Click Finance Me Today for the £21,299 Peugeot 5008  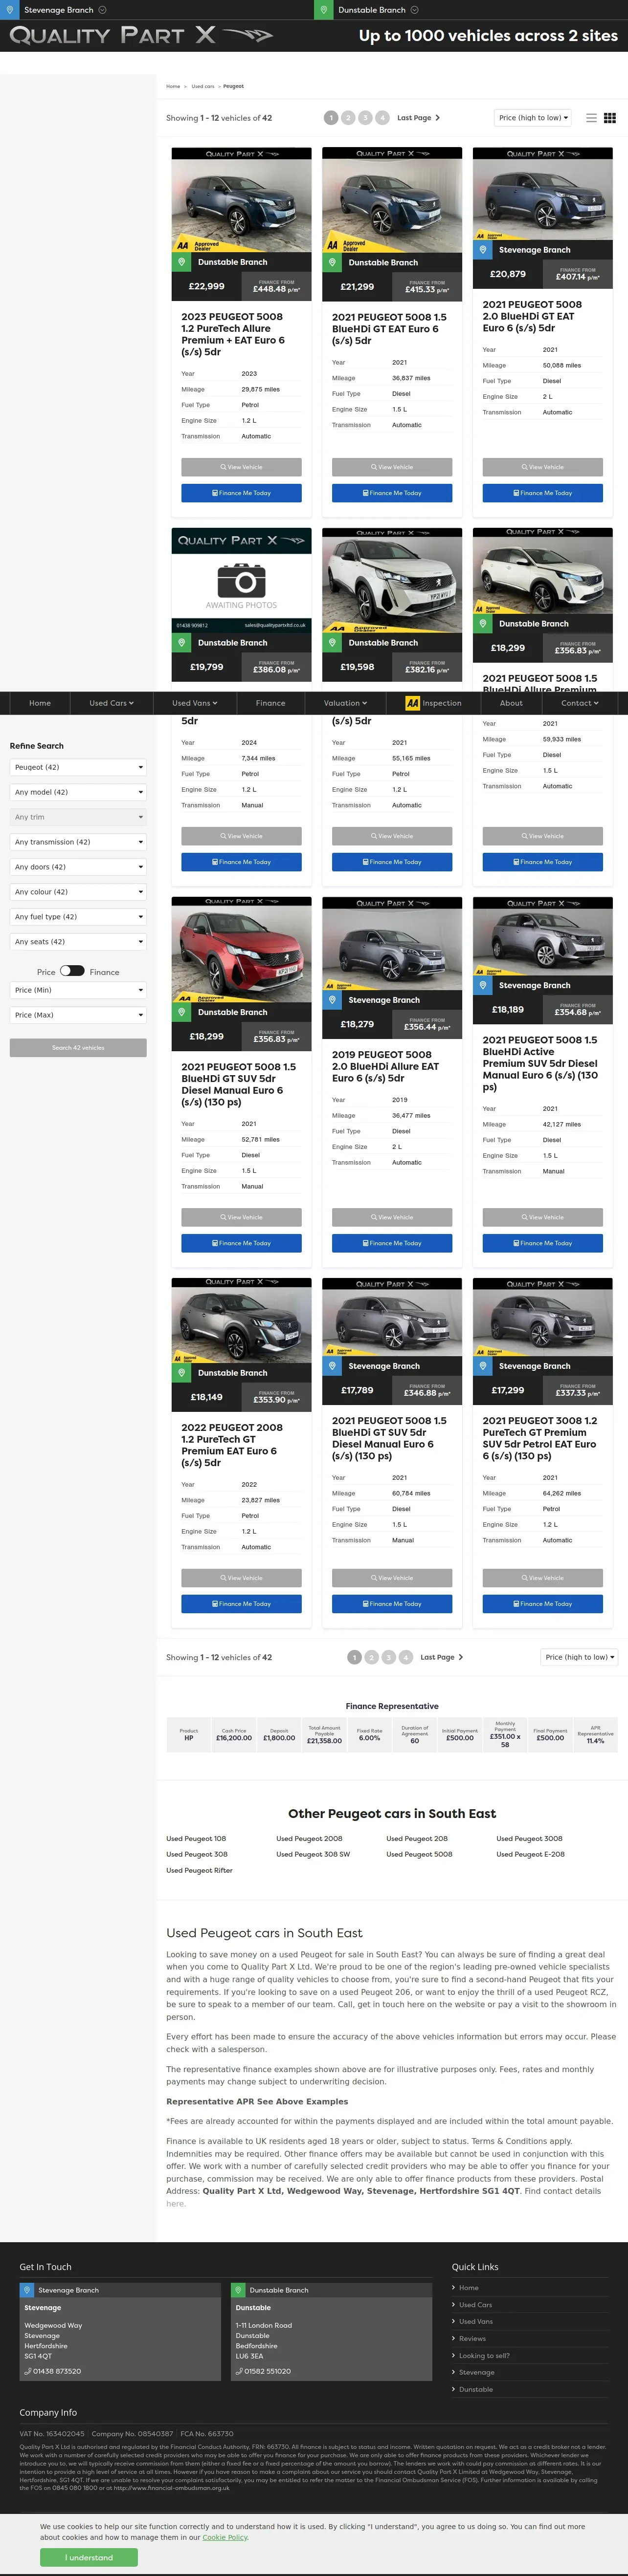[x=392, y=493]
